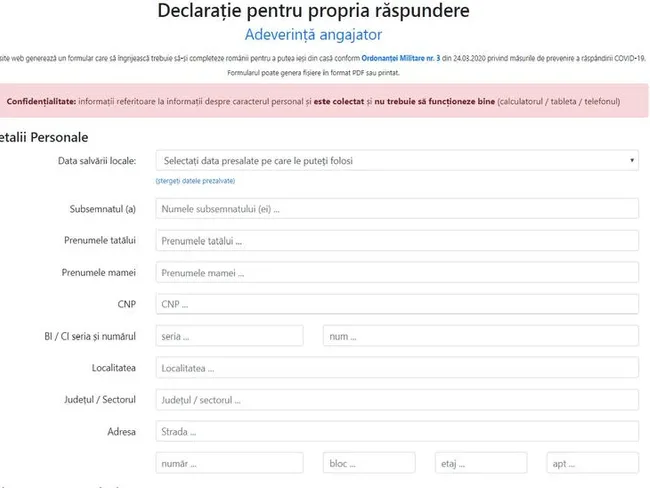Focus the Strada address field
Screen dimensions: 650x488
[x=397, y=432]
